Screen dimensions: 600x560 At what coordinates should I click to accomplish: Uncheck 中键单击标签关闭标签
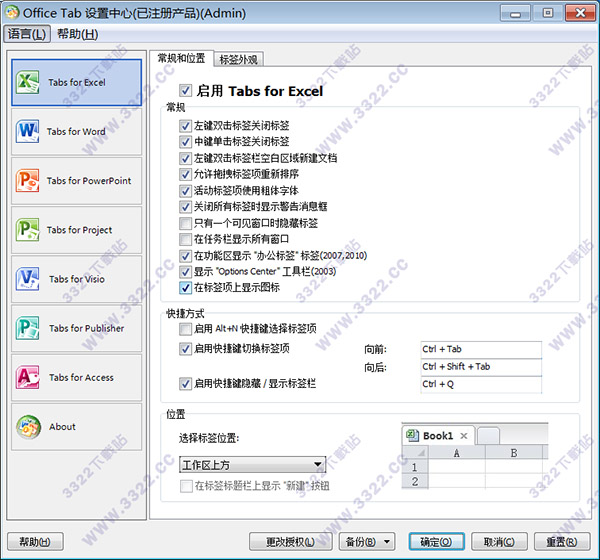185,142
